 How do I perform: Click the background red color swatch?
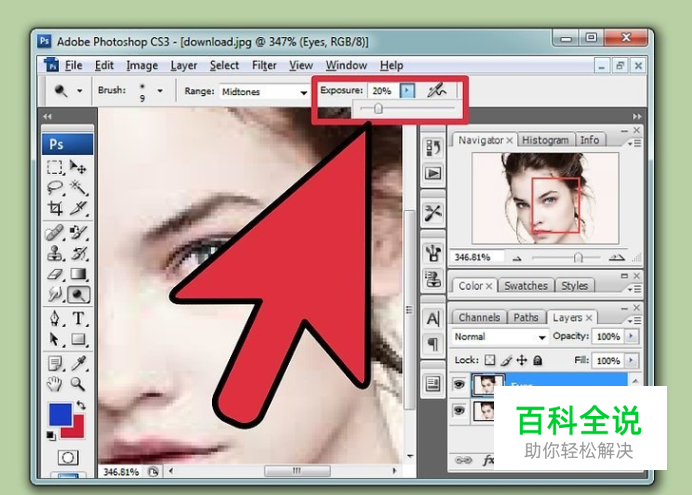pos(77,431)
